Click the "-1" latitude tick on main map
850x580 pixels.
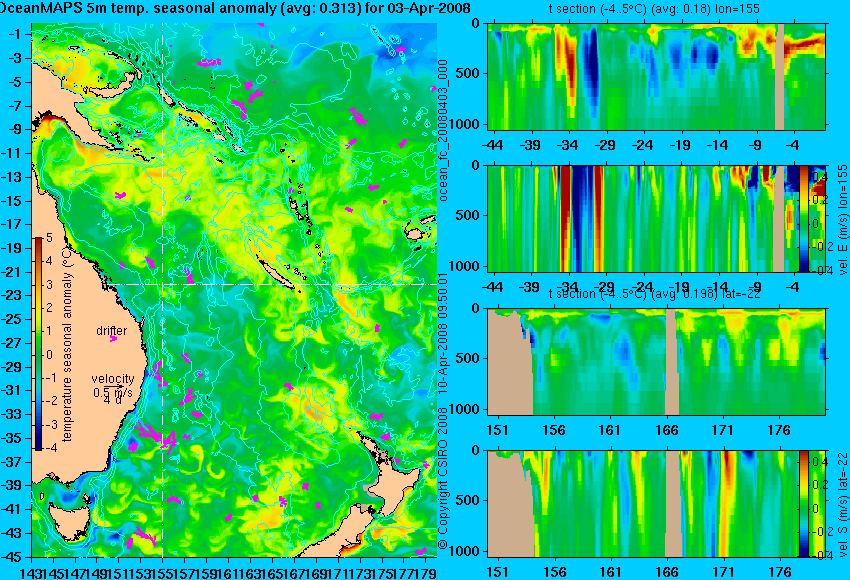pos(15,34)
